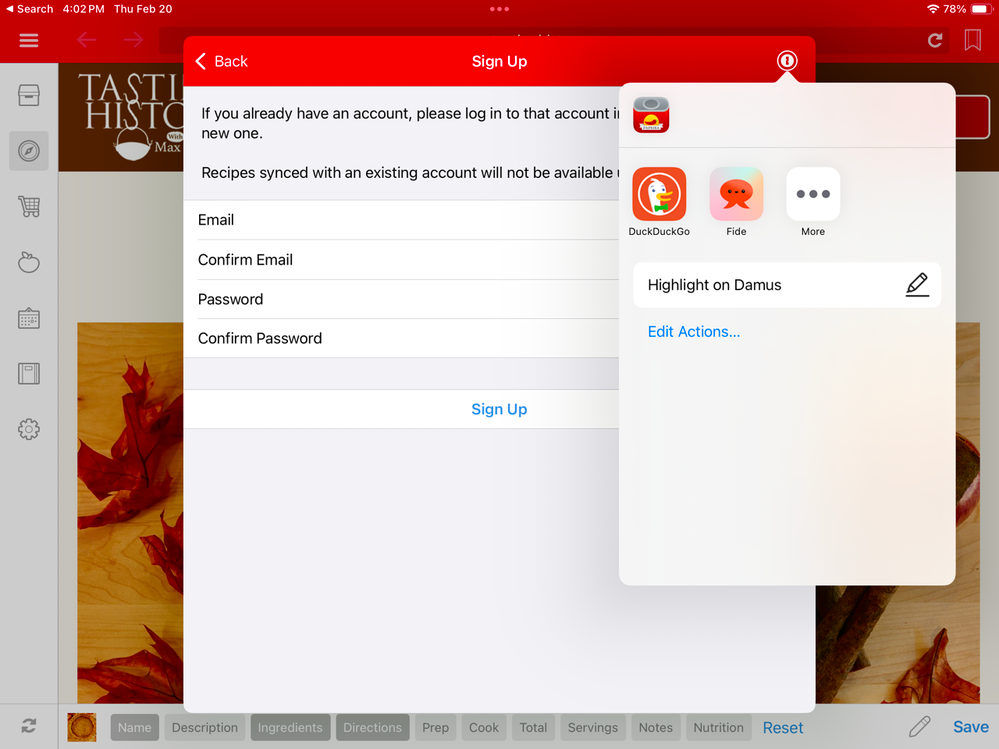Tap Back in the Sign Up dialog
This screenshot has width=999, height=749.
coord(221,61)
